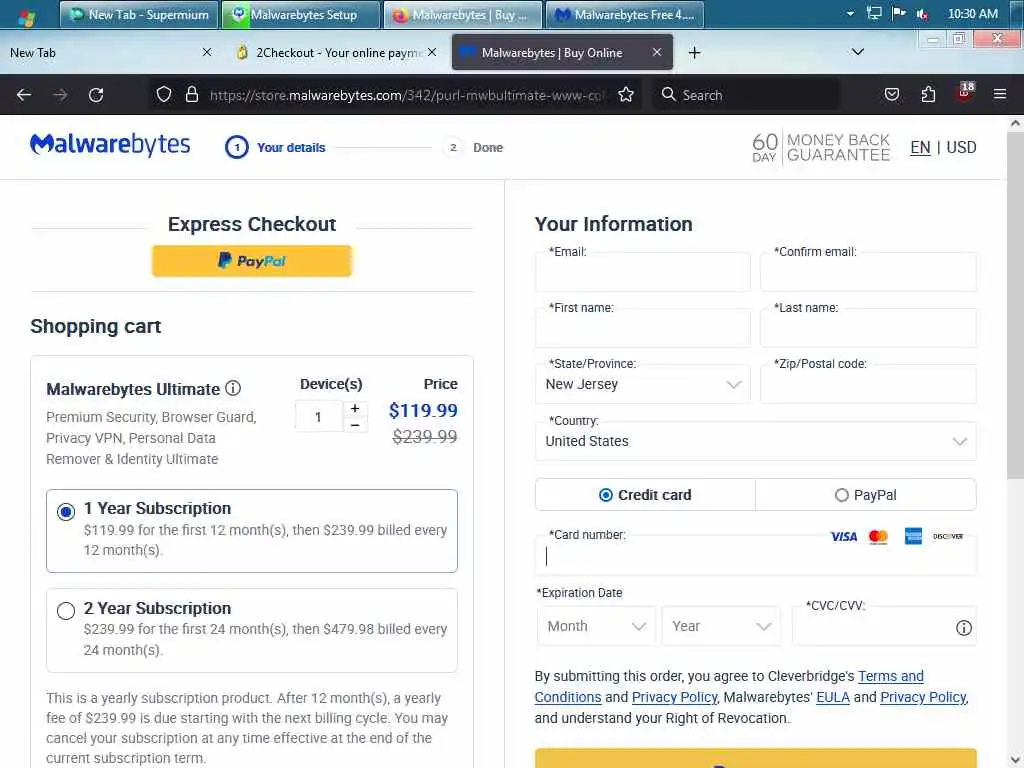1024x768 pixels.
Task: Click scrollbar down arrow
Action: click(1015, 760)
